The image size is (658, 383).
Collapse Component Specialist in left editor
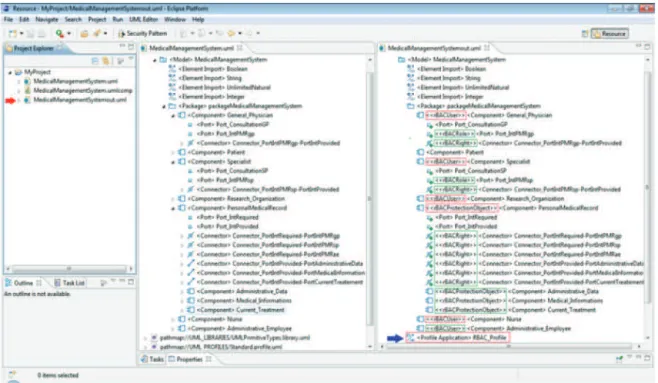tap(173, 162)
